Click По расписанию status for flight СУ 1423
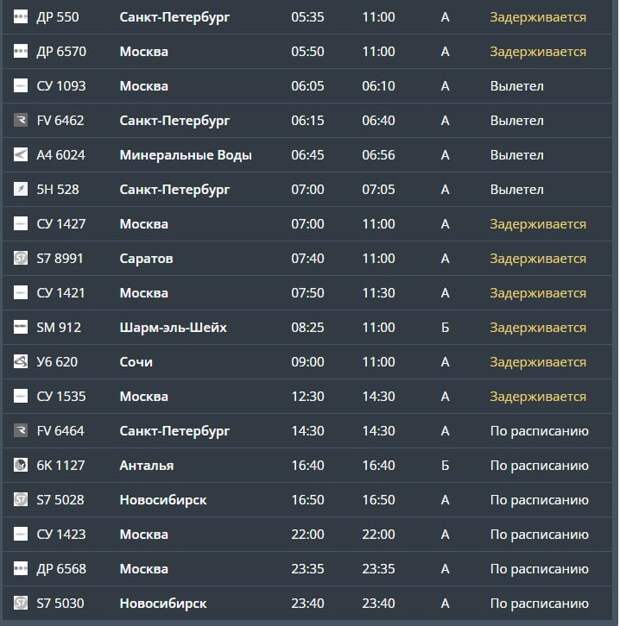 click(x=539, y=535)
